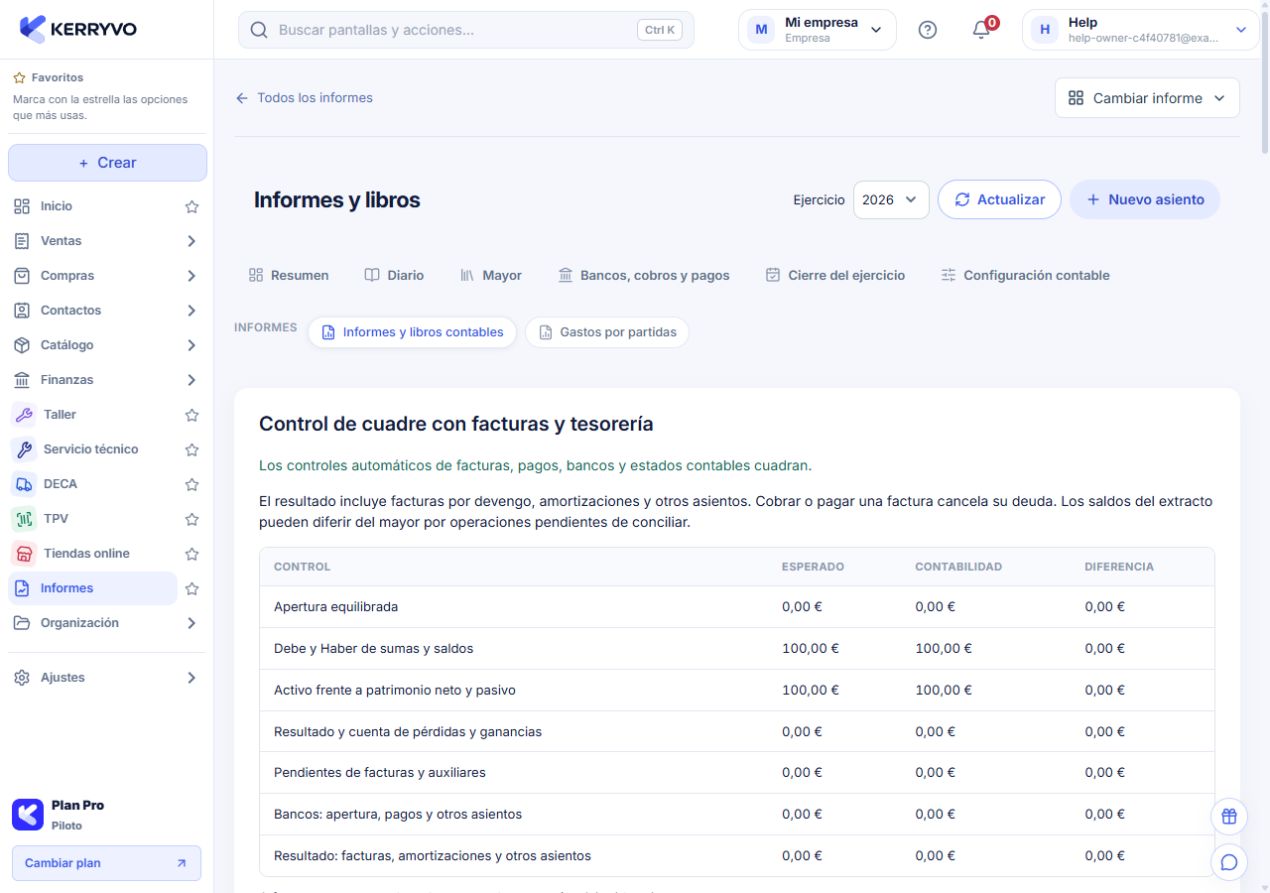Expand the Catálogo submenu chevron

coord(191,345)
